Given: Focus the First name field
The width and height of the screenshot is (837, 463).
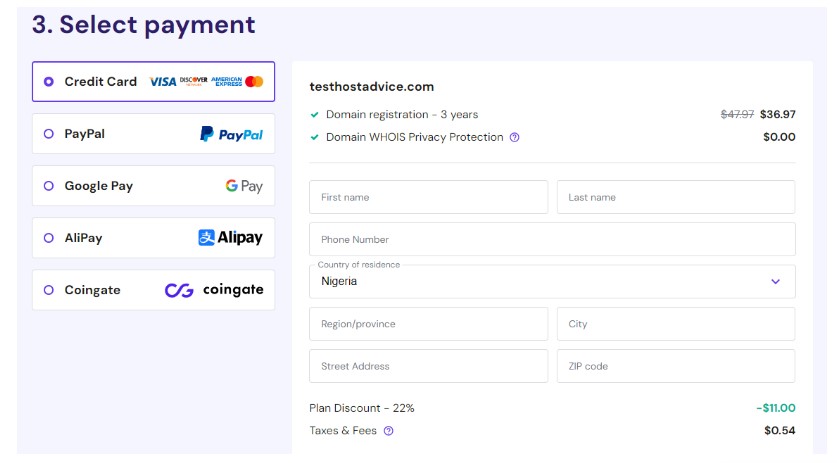Looking at the screenshot, I should tap(429, 197).
